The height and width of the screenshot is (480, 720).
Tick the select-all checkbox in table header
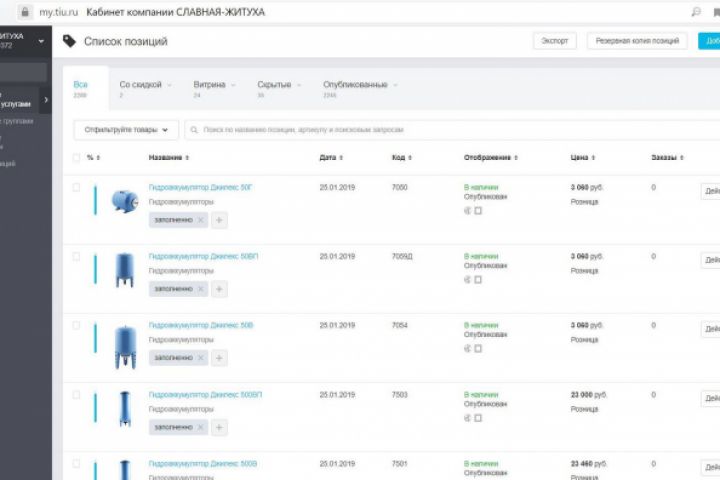[76, 158]
